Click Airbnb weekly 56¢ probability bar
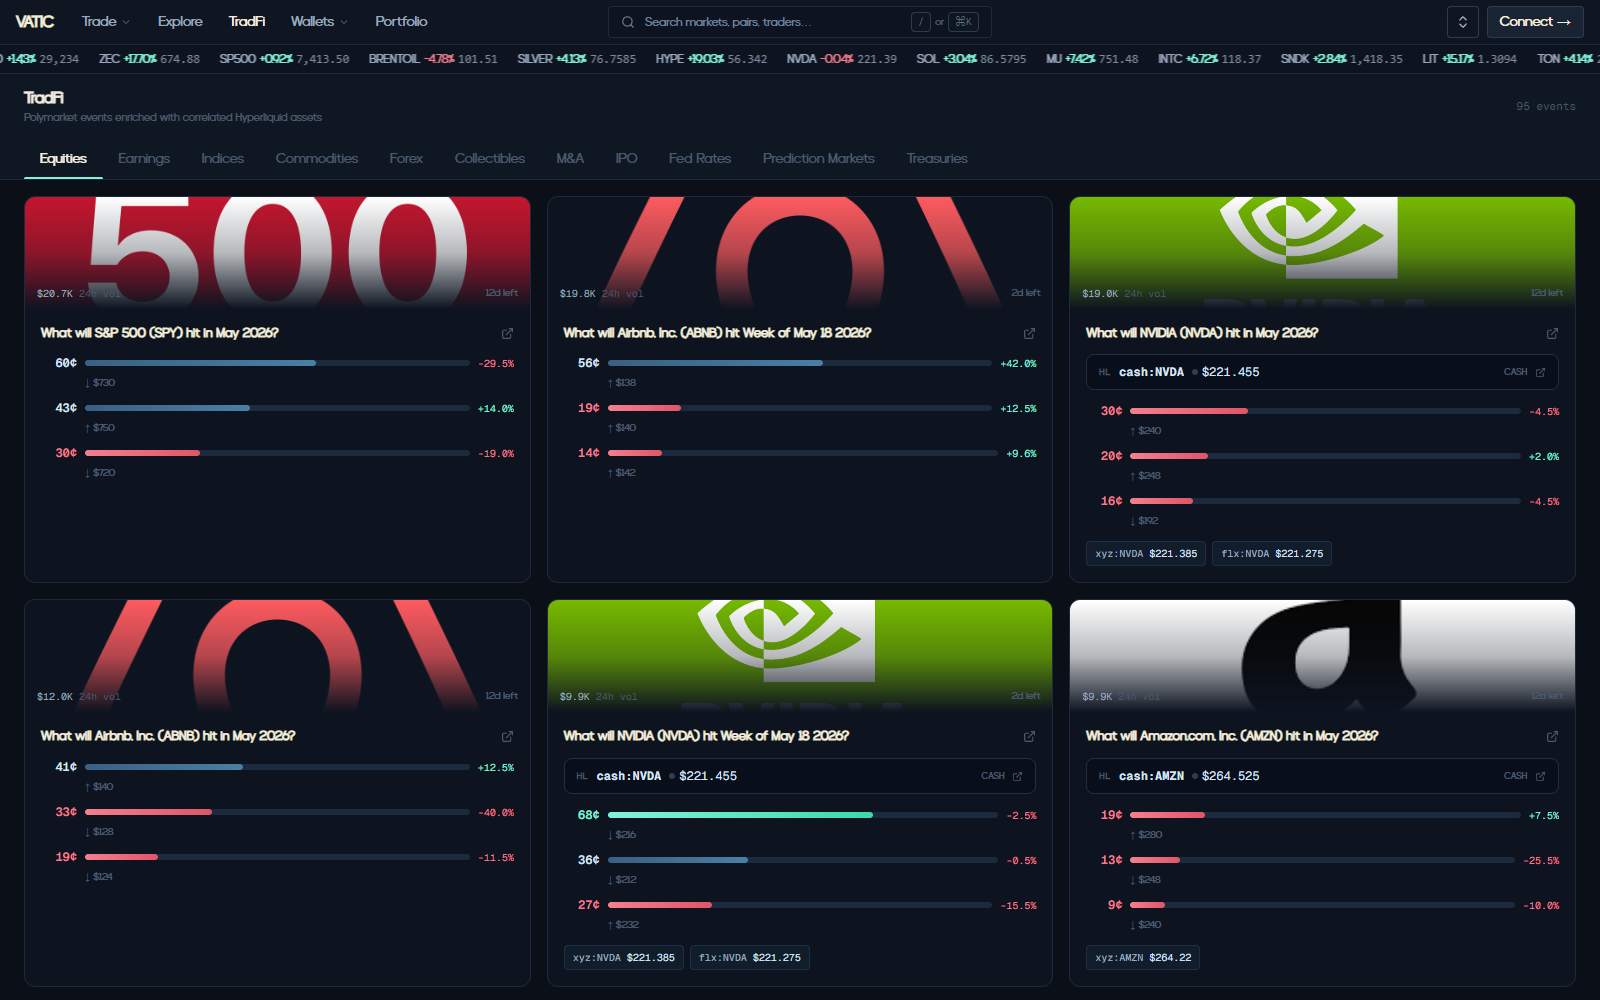 pos(800,363)
